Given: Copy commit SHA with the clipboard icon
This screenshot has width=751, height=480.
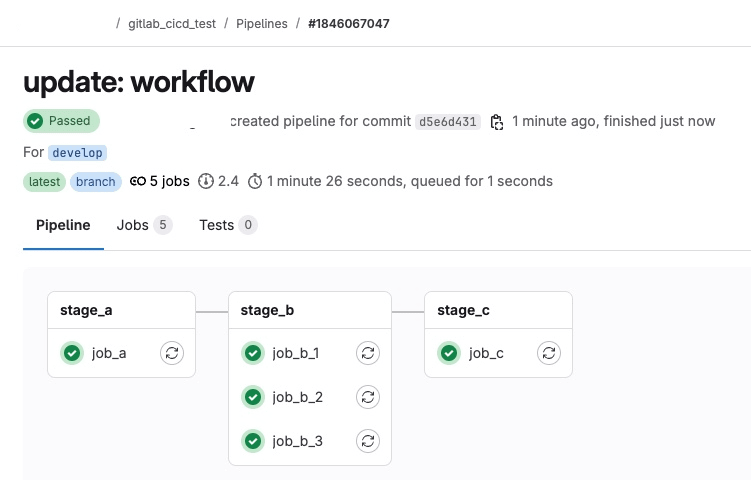Looking at the screenshot, I should coord(497,122).
